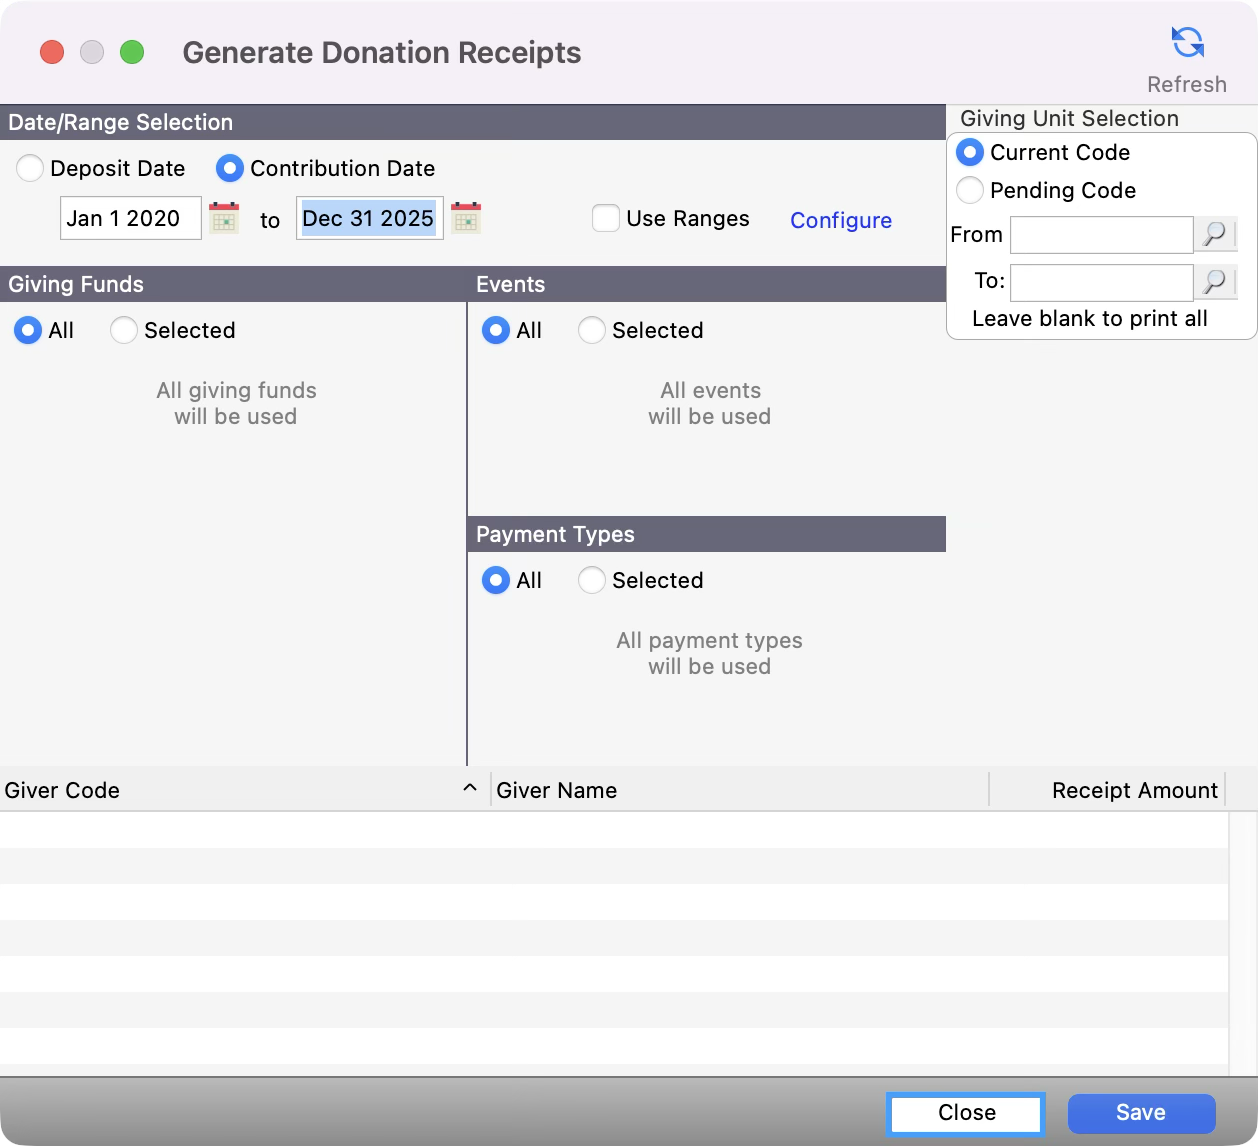Sort by the Giver Code column header
This screenshot has height=1146, width=1258.
click(x=245, y=790)
